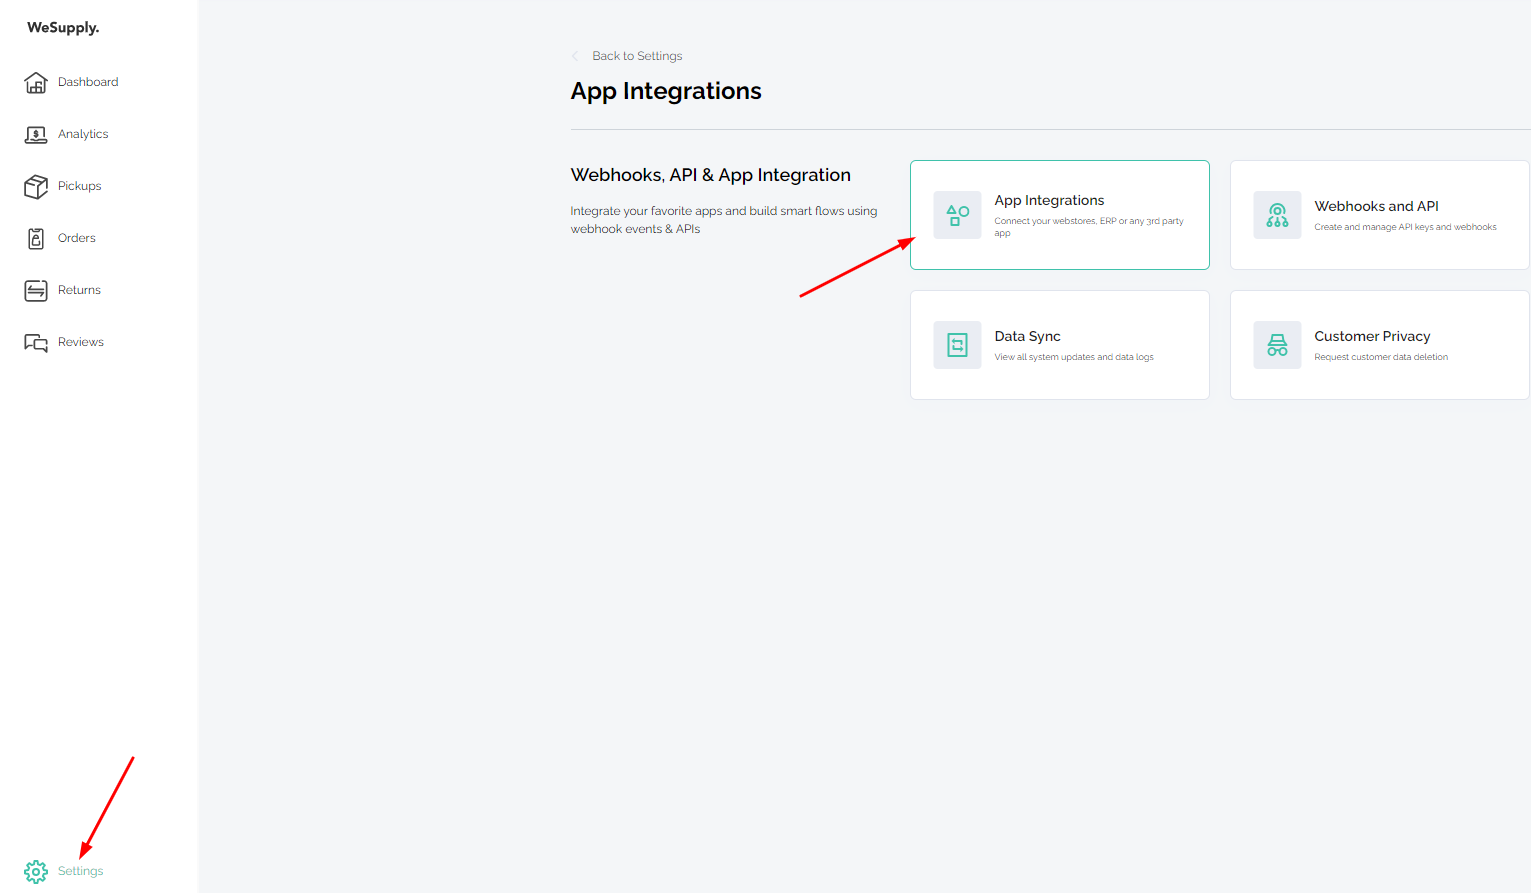The height and width of the screenshot is (893, 1531).
Task: Click the App Integrations shapes icon
Action: pos(957,215)
